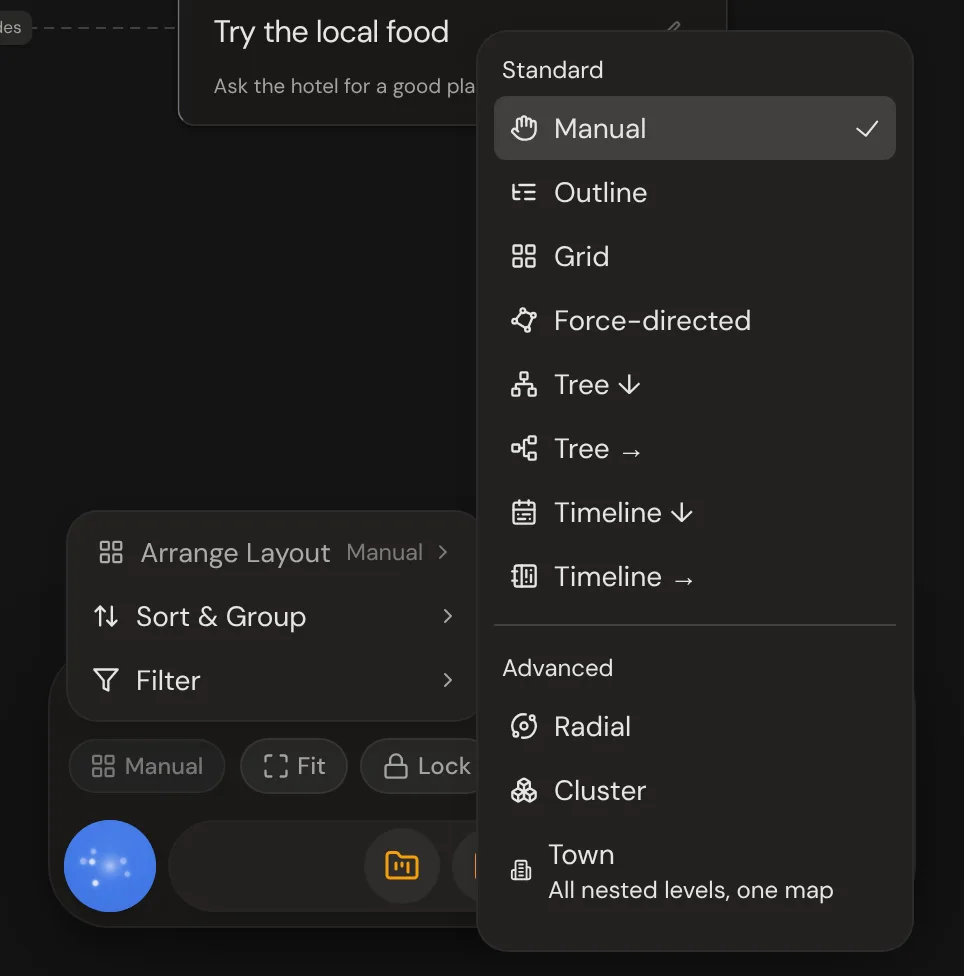Image resolution: width=964 pixels, height=976 pixels.
Task: Click the Filter funnel icon
Action: (x=106, y=680)
